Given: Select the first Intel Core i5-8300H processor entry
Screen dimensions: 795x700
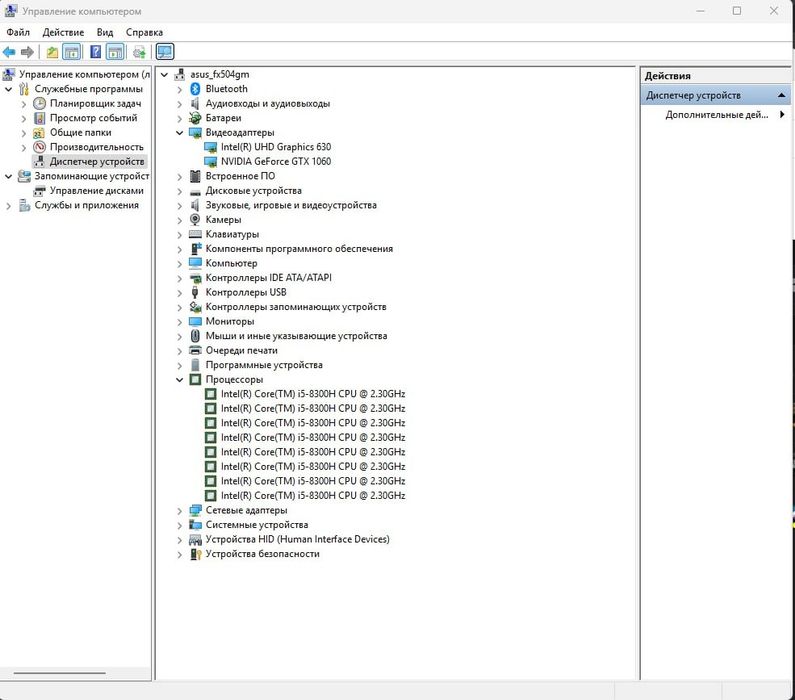Looking at the screenshot, I should point(313,394).
